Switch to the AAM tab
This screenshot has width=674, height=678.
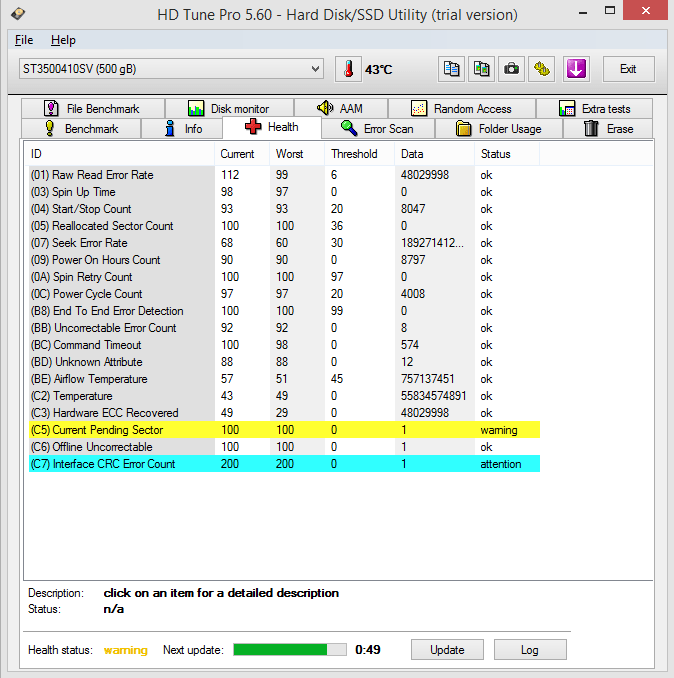pyautogui.click(x=341, y=109)
